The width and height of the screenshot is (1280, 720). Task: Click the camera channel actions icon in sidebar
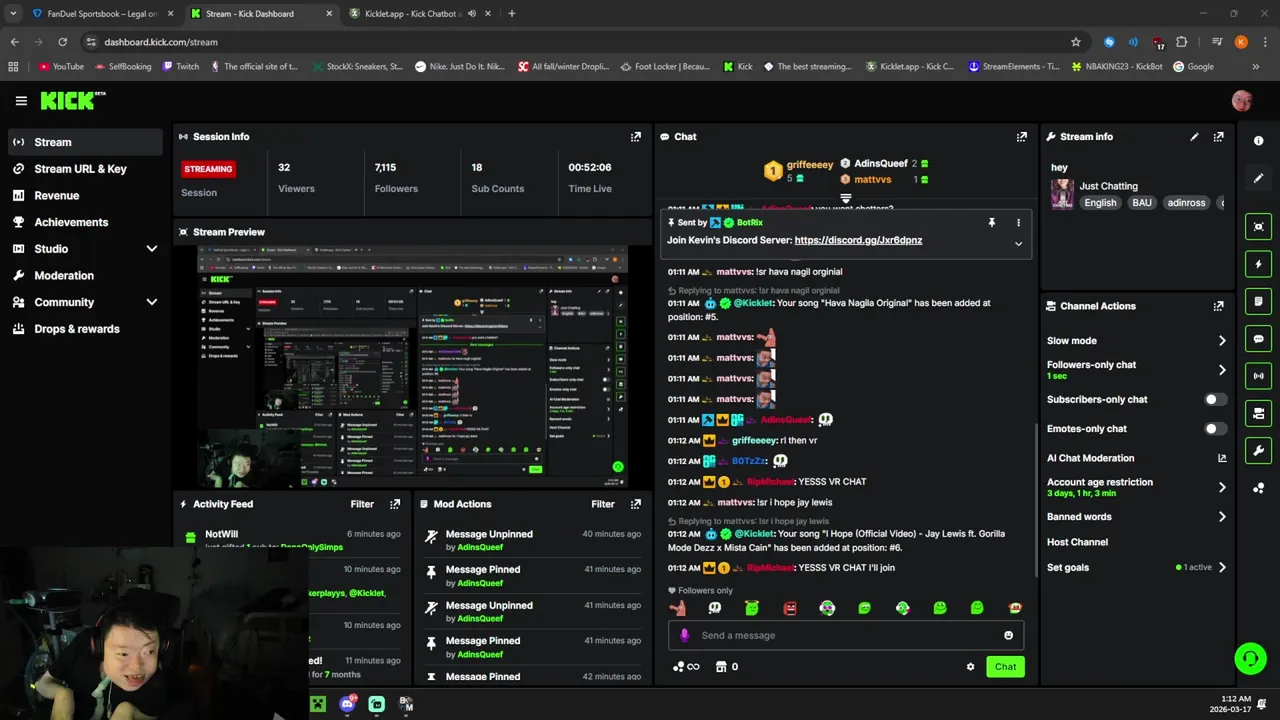(1259, 413)
